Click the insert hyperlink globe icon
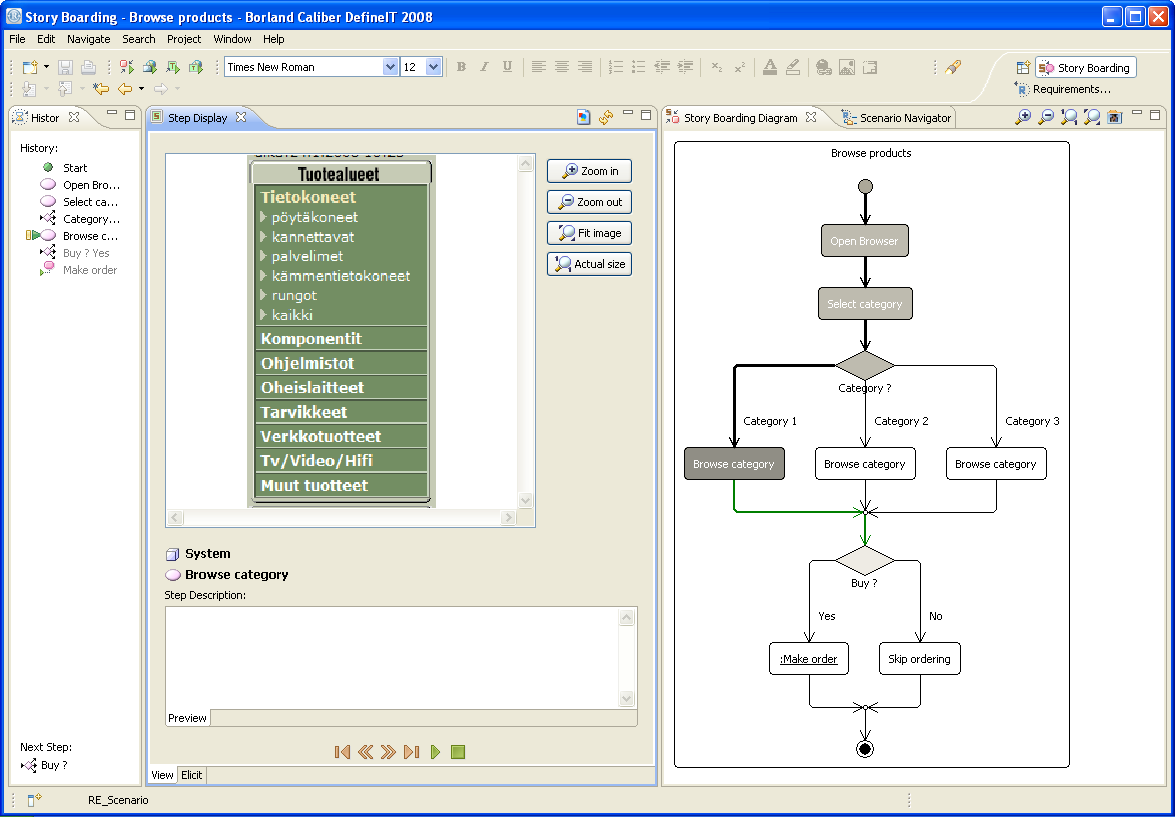 pos(824,67)
